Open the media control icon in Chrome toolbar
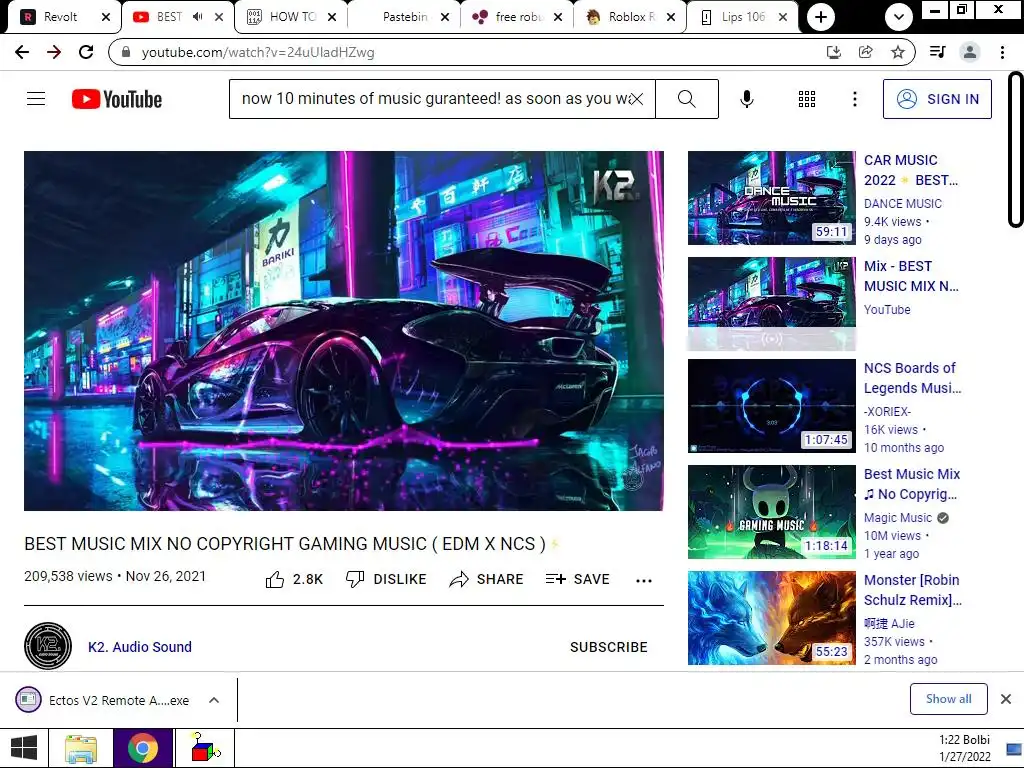 pos(938,52)
